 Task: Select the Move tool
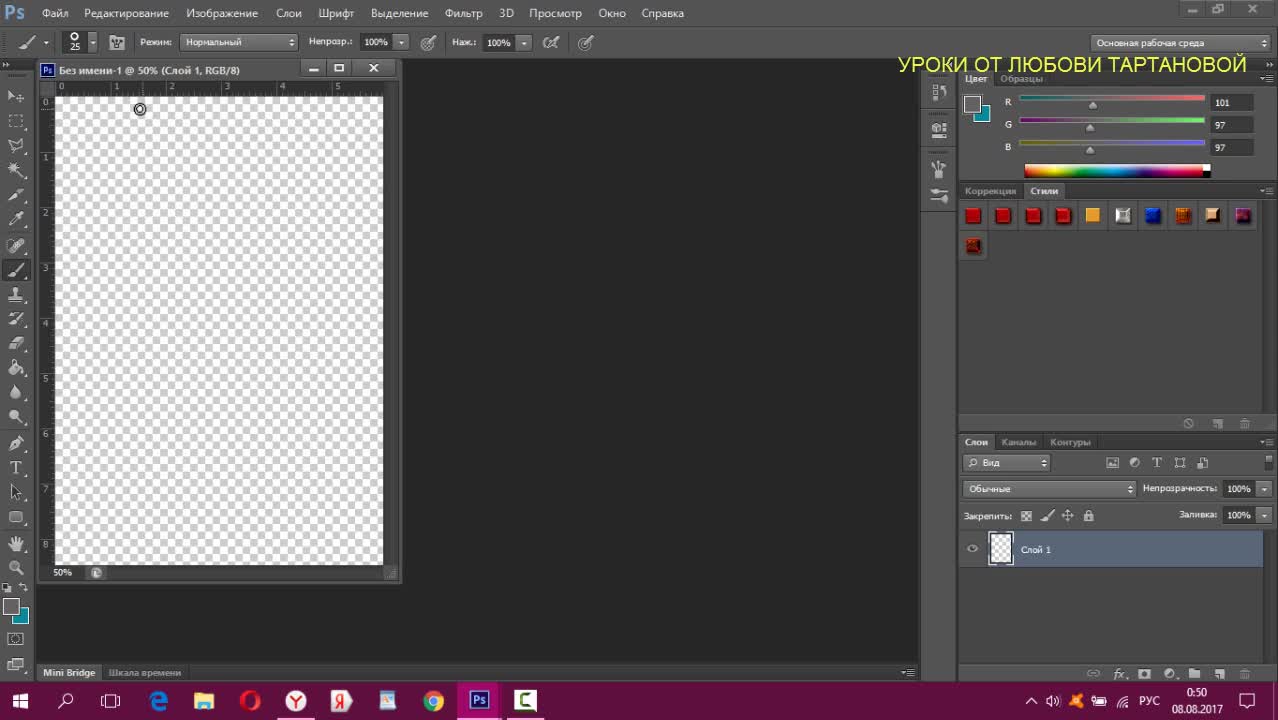click(x=16, y=96)
